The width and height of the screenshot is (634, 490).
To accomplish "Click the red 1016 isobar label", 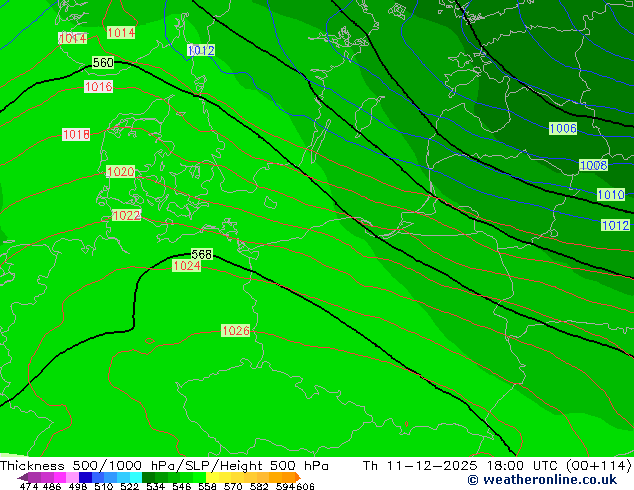I will (98, 87).
